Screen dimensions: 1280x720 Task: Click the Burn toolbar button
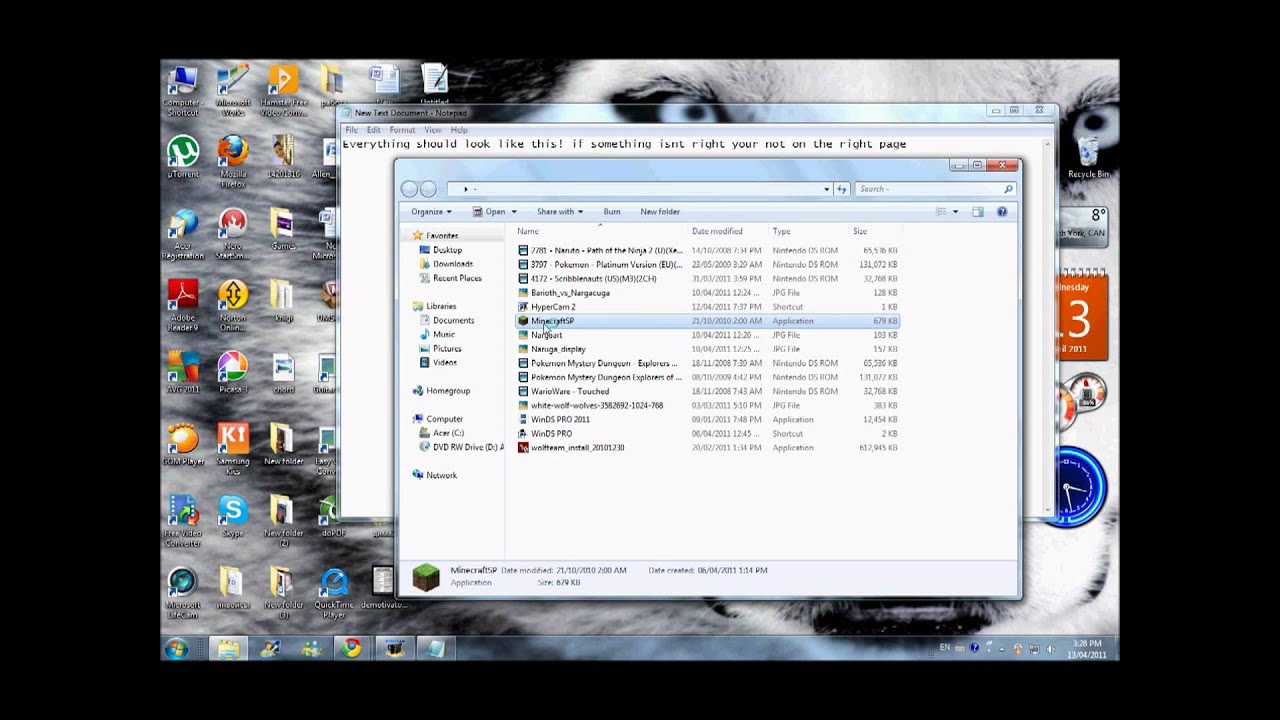pyautogui.click(x=612, y=212)
